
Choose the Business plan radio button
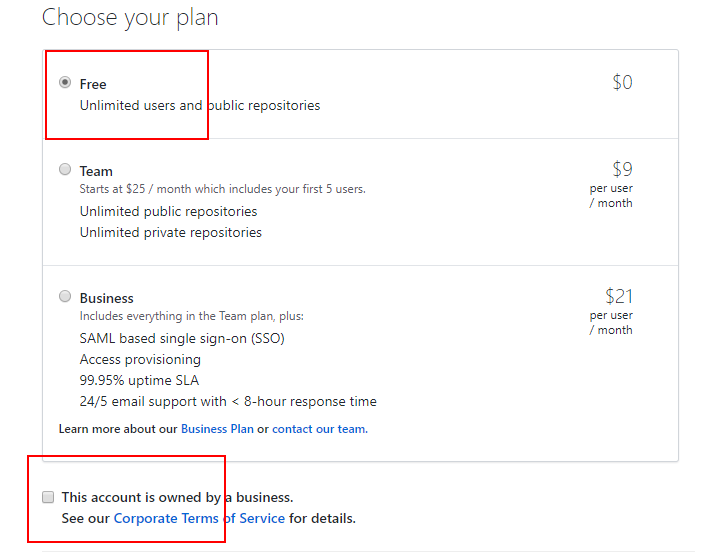65,297
